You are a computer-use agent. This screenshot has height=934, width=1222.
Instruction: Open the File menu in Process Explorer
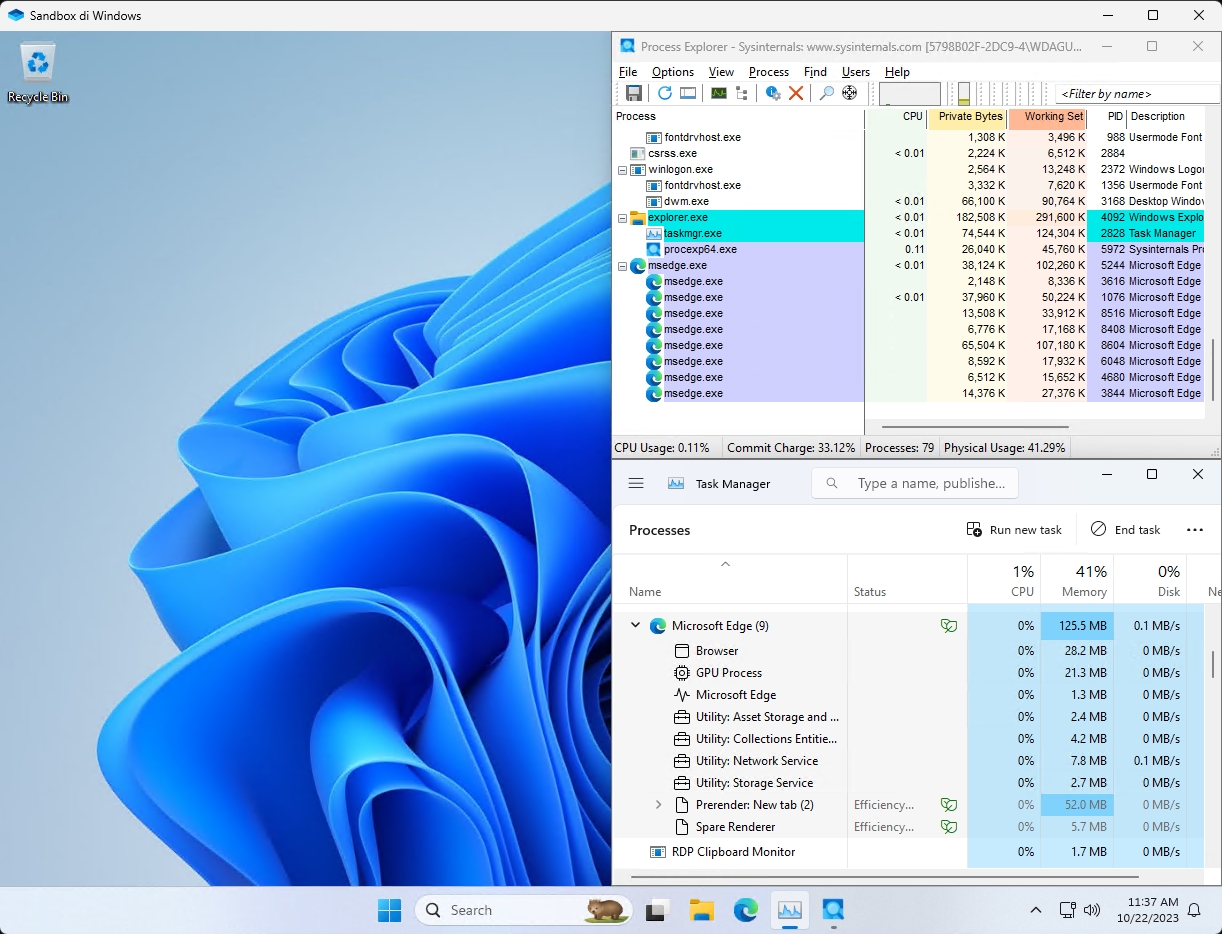(x=628, y=72)
